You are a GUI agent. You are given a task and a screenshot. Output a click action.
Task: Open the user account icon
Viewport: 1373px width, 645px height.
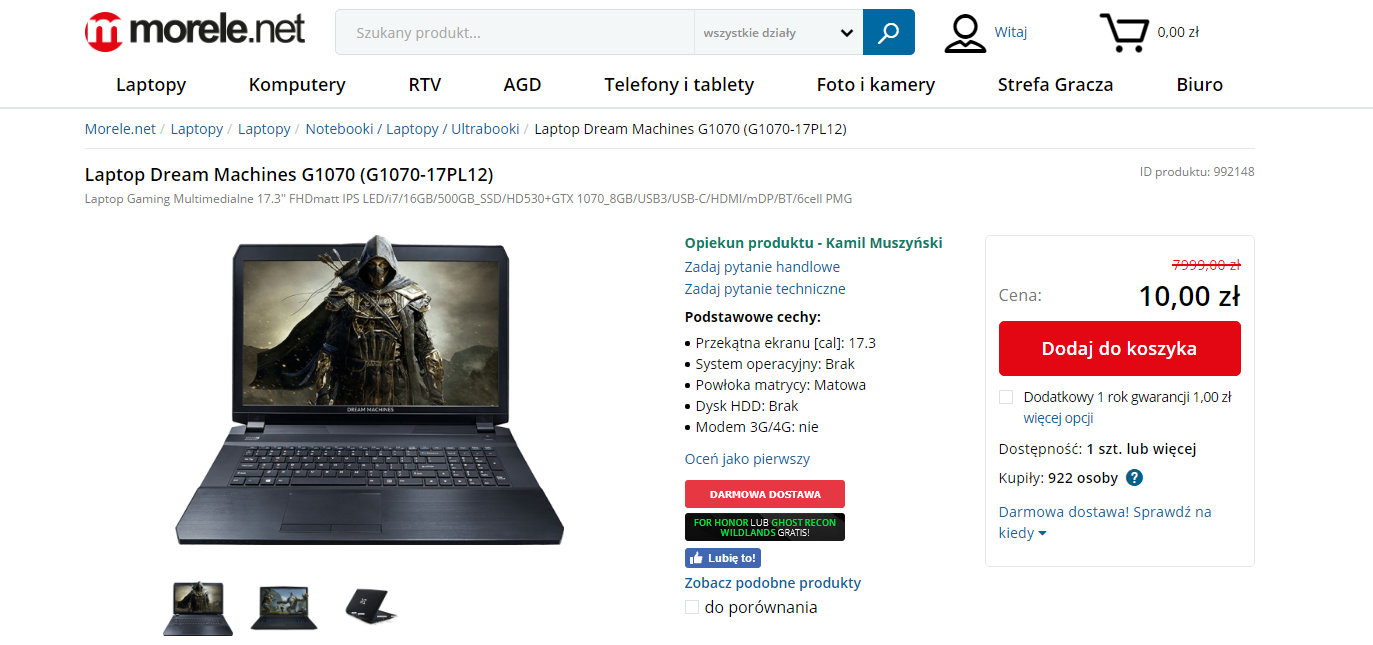pyautogui.click(x=965, y=33)
